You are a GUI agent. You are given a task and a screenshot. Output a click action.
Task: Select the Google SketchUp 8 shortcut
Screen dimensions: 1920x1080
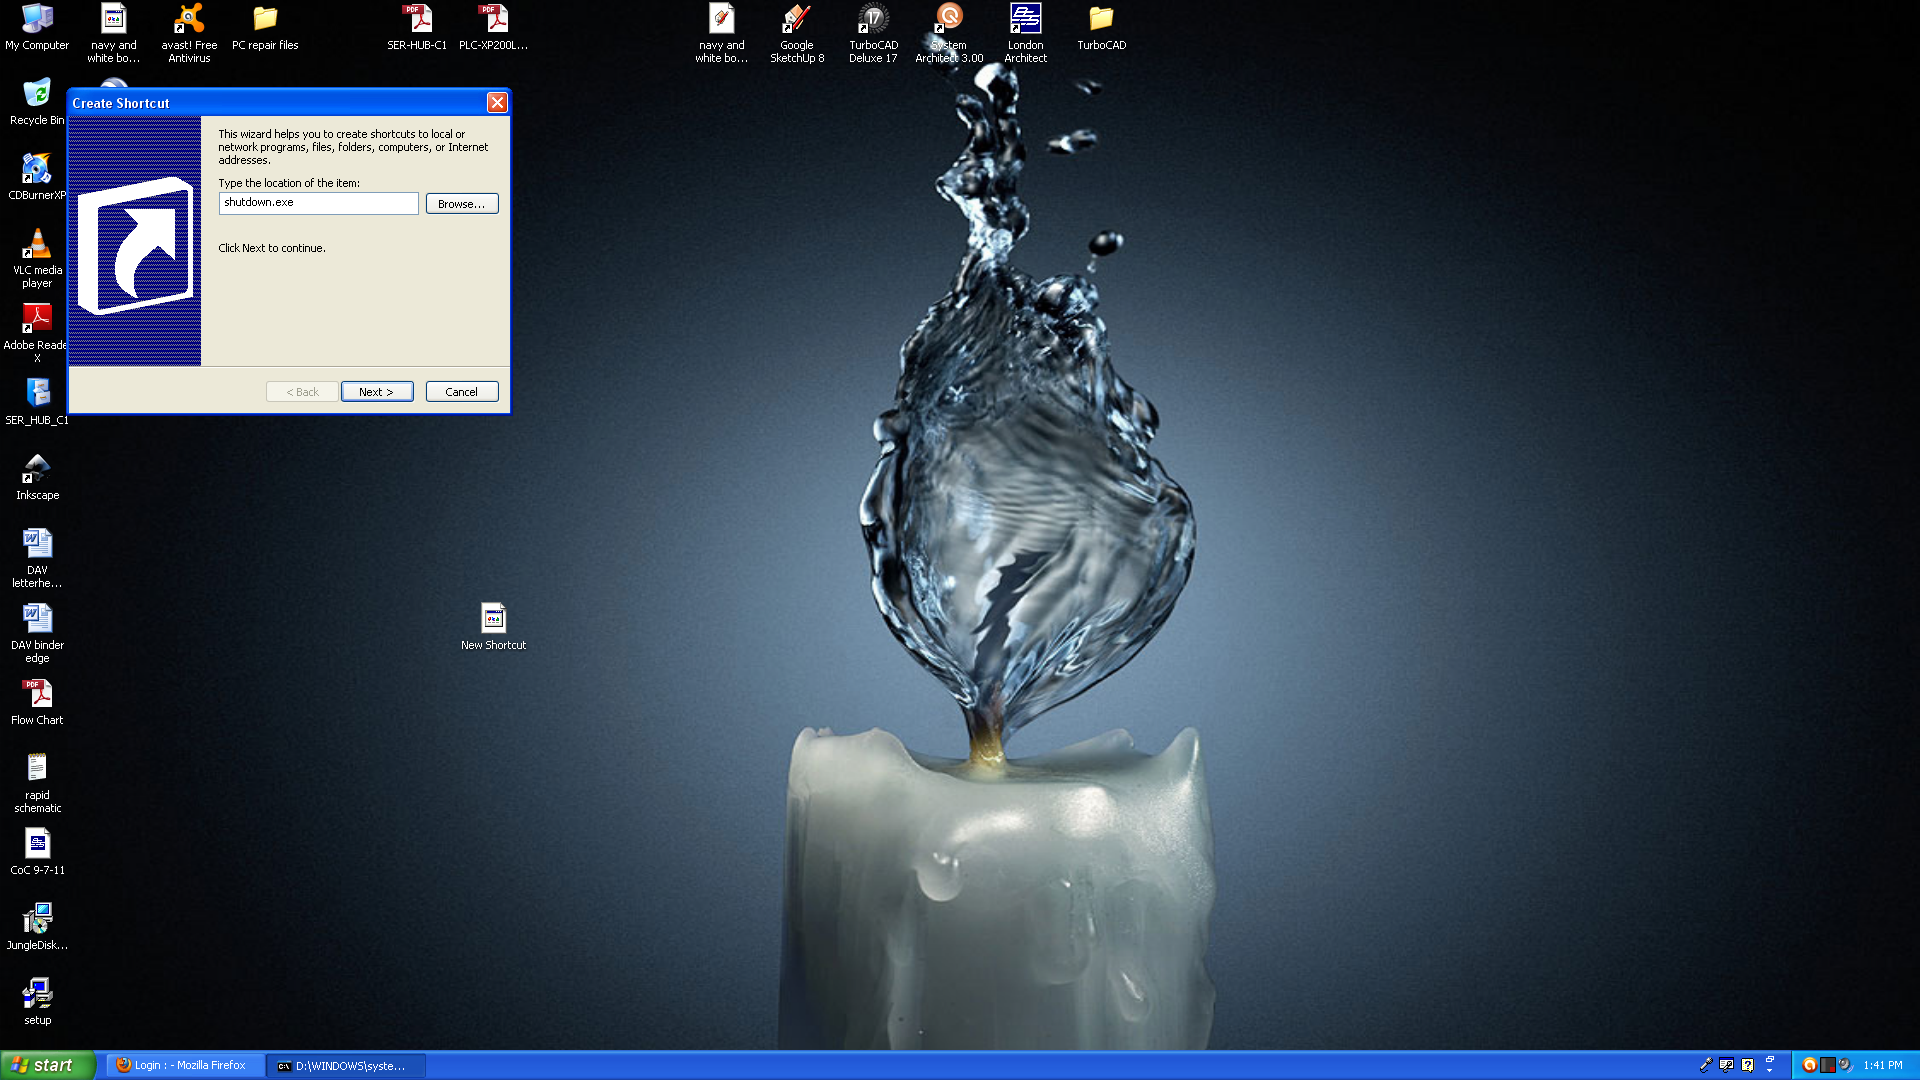(797, 33)
